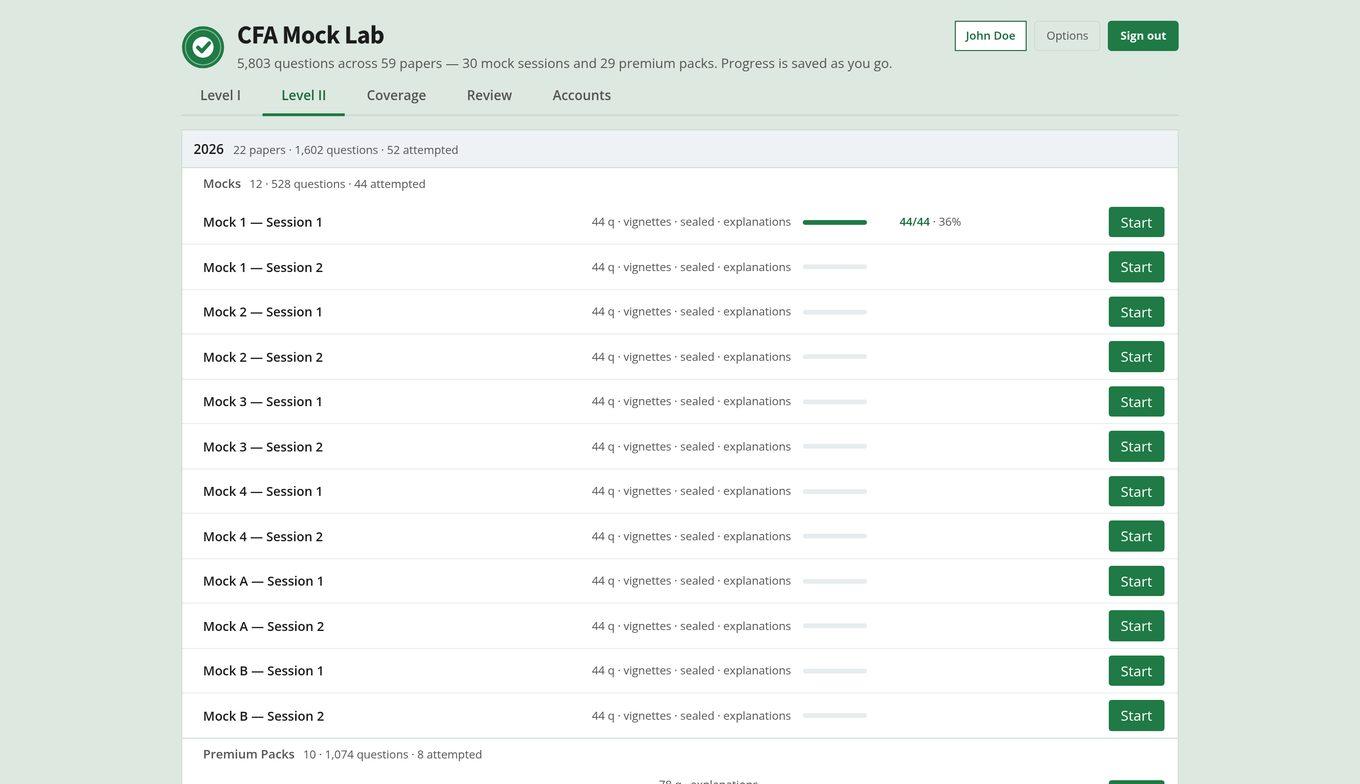1360x784 pixels.
Task: Open the Options button
Action: 1067,36
